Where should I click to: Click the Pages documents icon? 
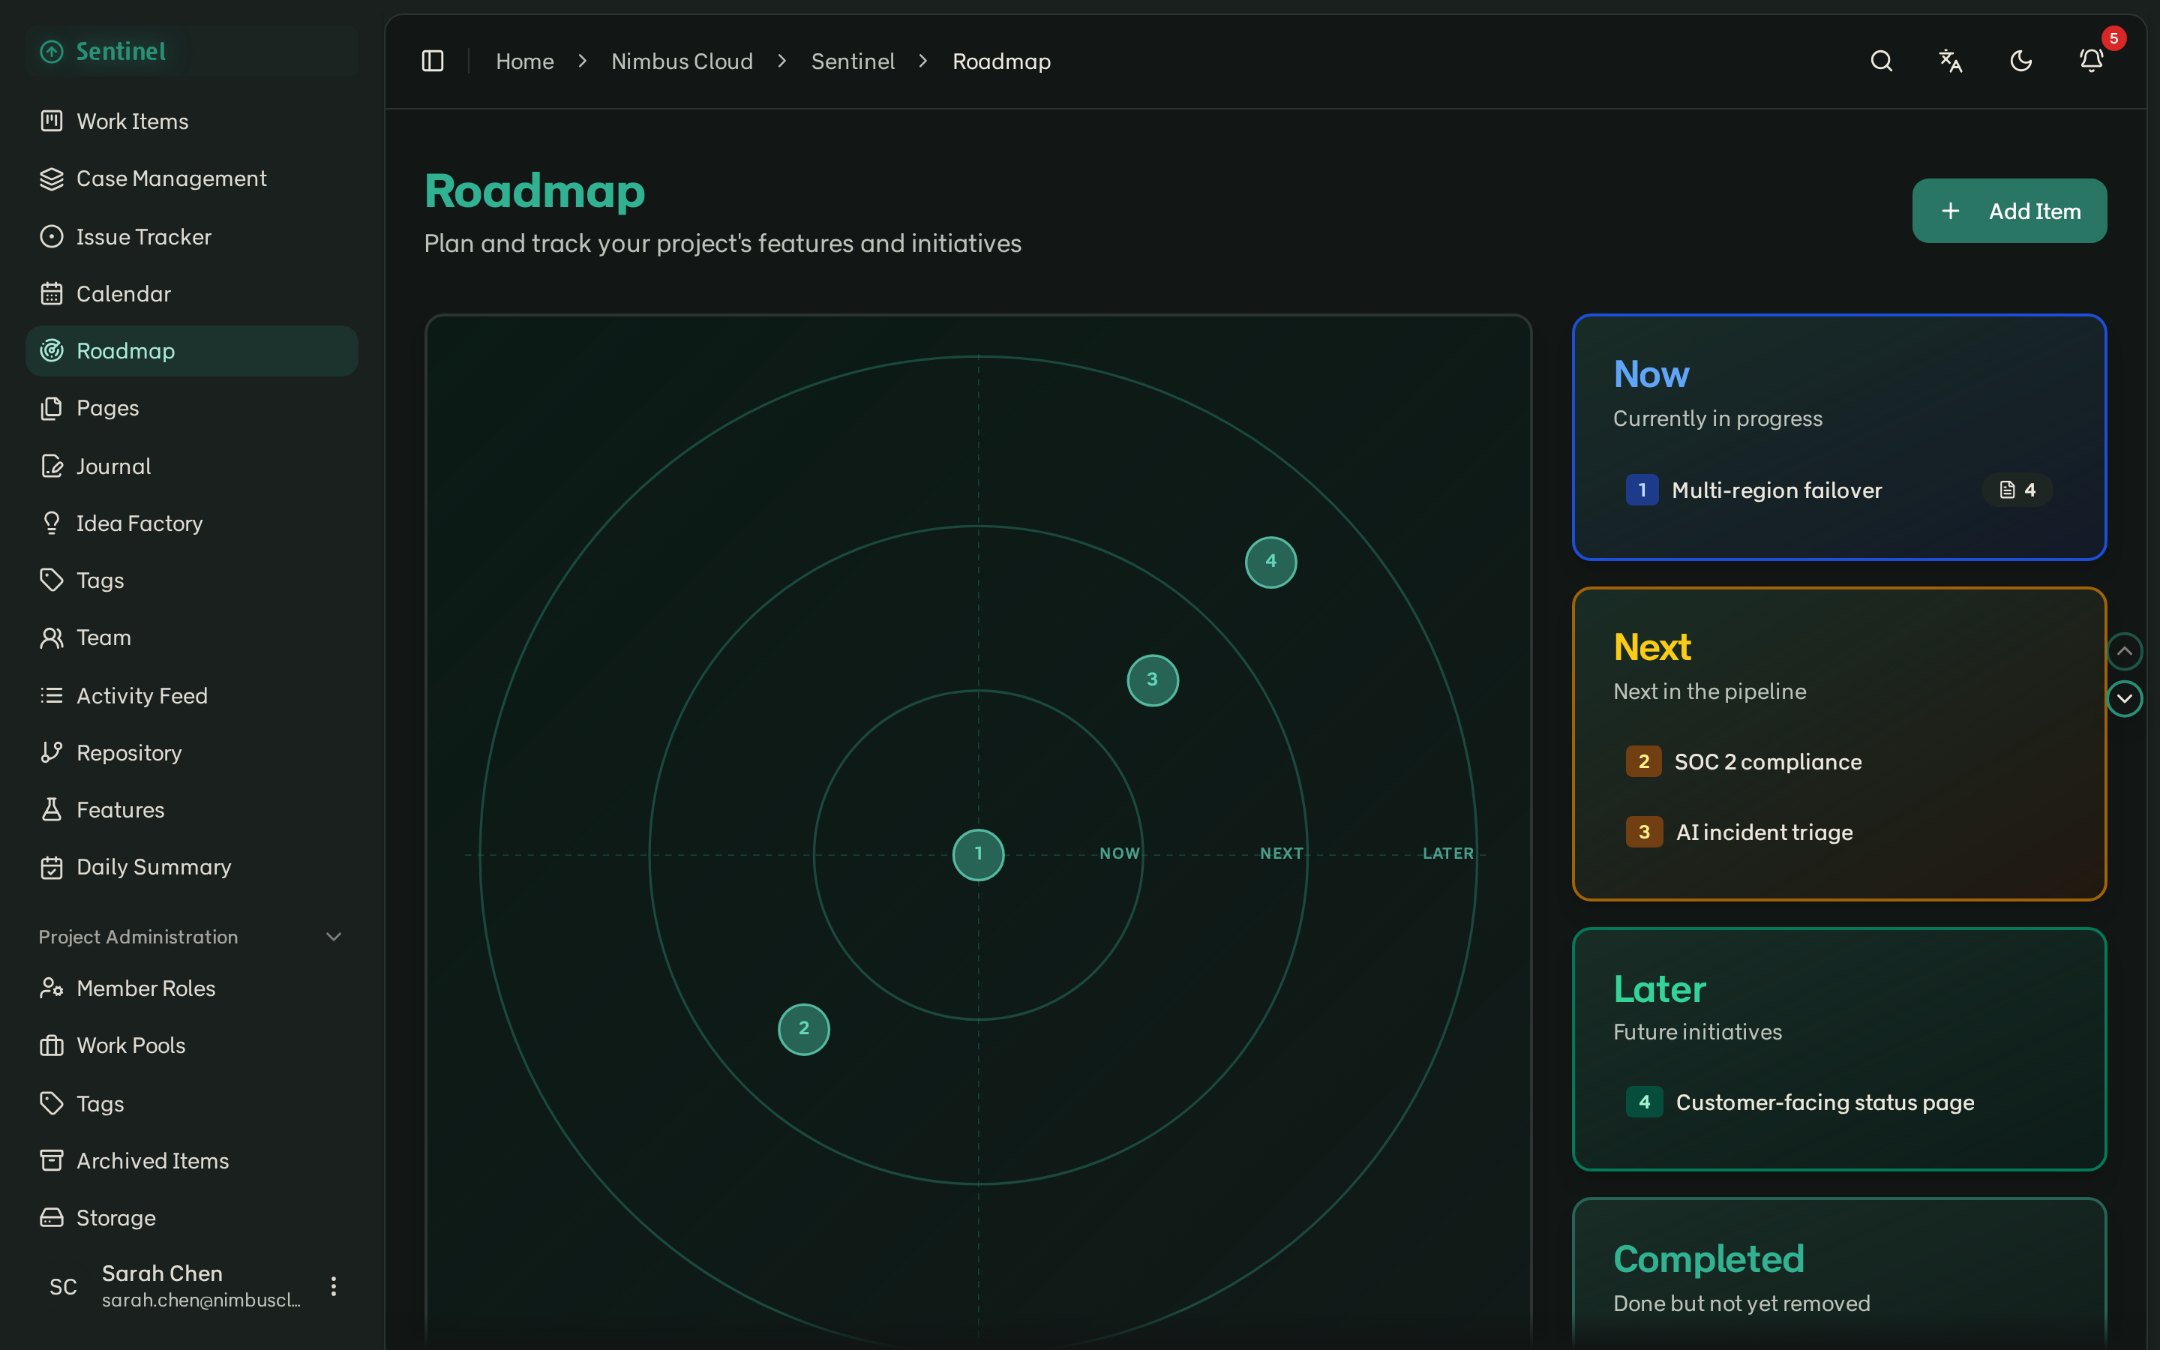pos(51,408)
